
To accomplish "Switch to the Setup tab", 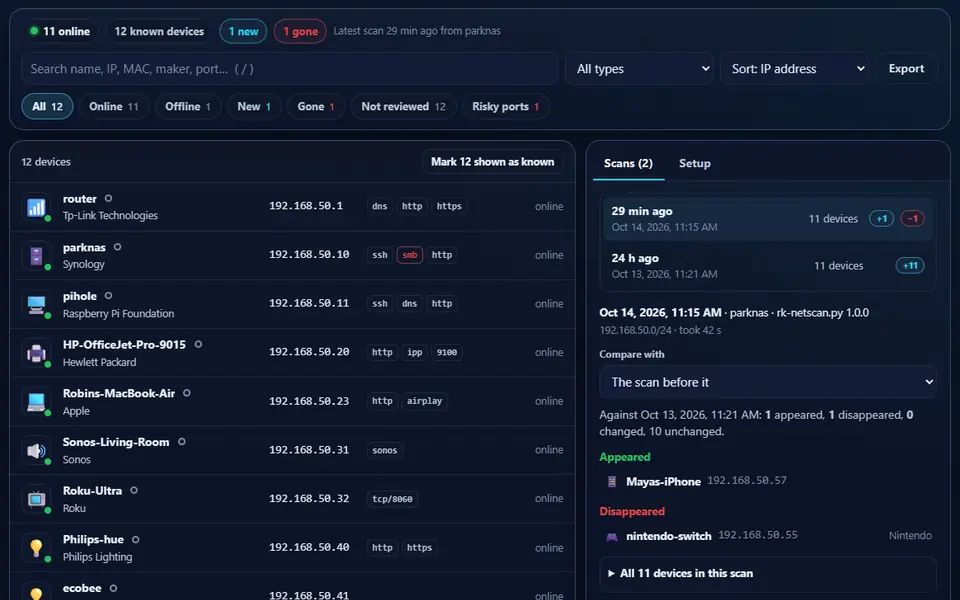I will coord(694,163).
